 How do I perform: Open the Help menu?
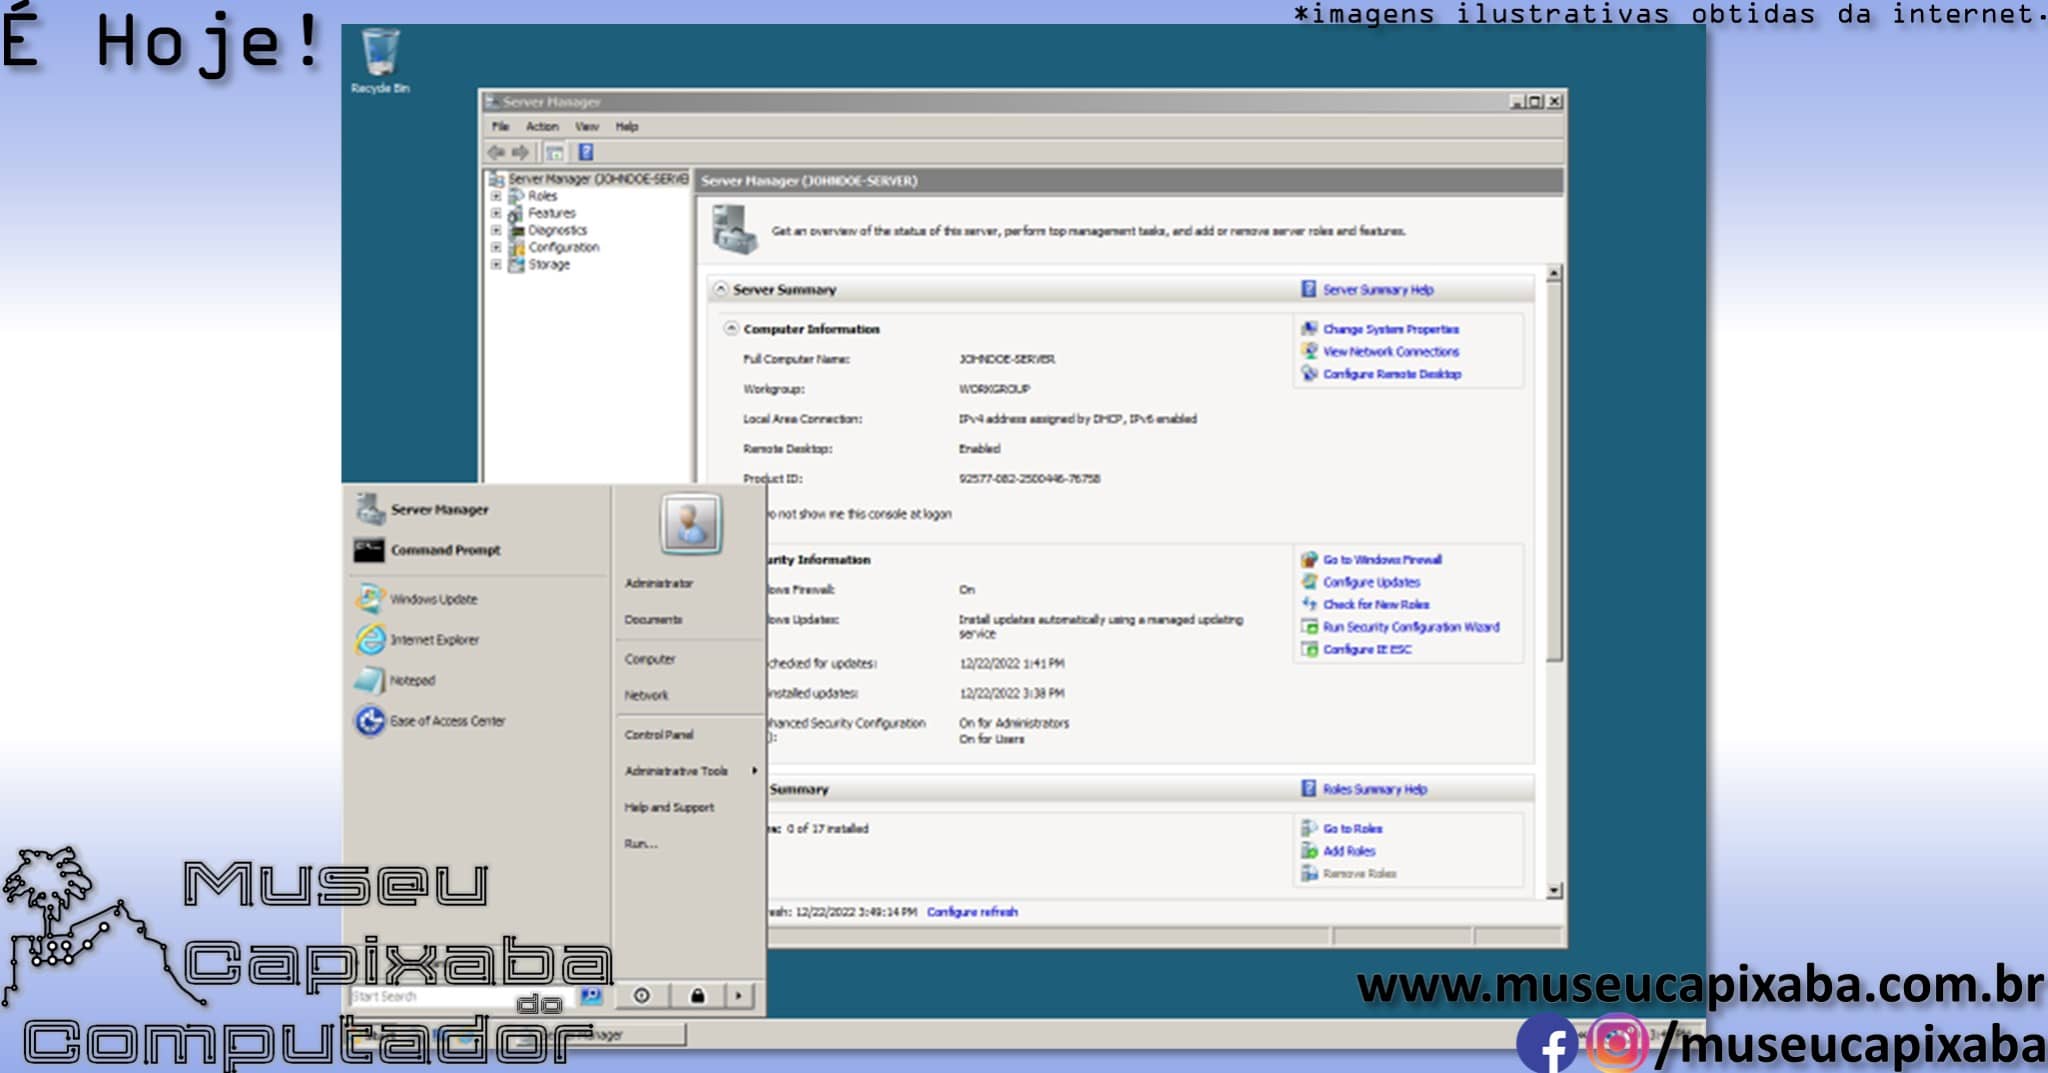[x=627, y=126]
